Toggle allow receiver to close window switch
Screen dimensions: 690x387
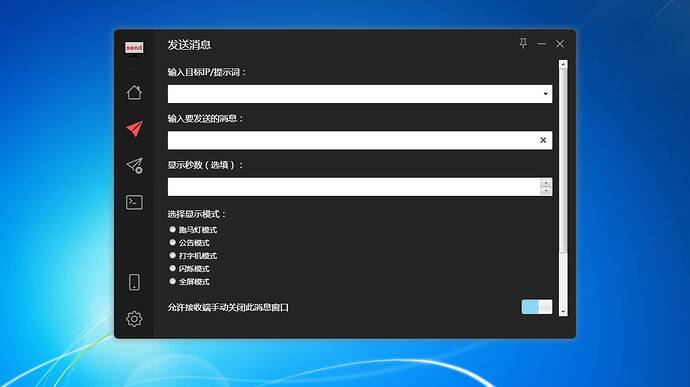(537, 307)
